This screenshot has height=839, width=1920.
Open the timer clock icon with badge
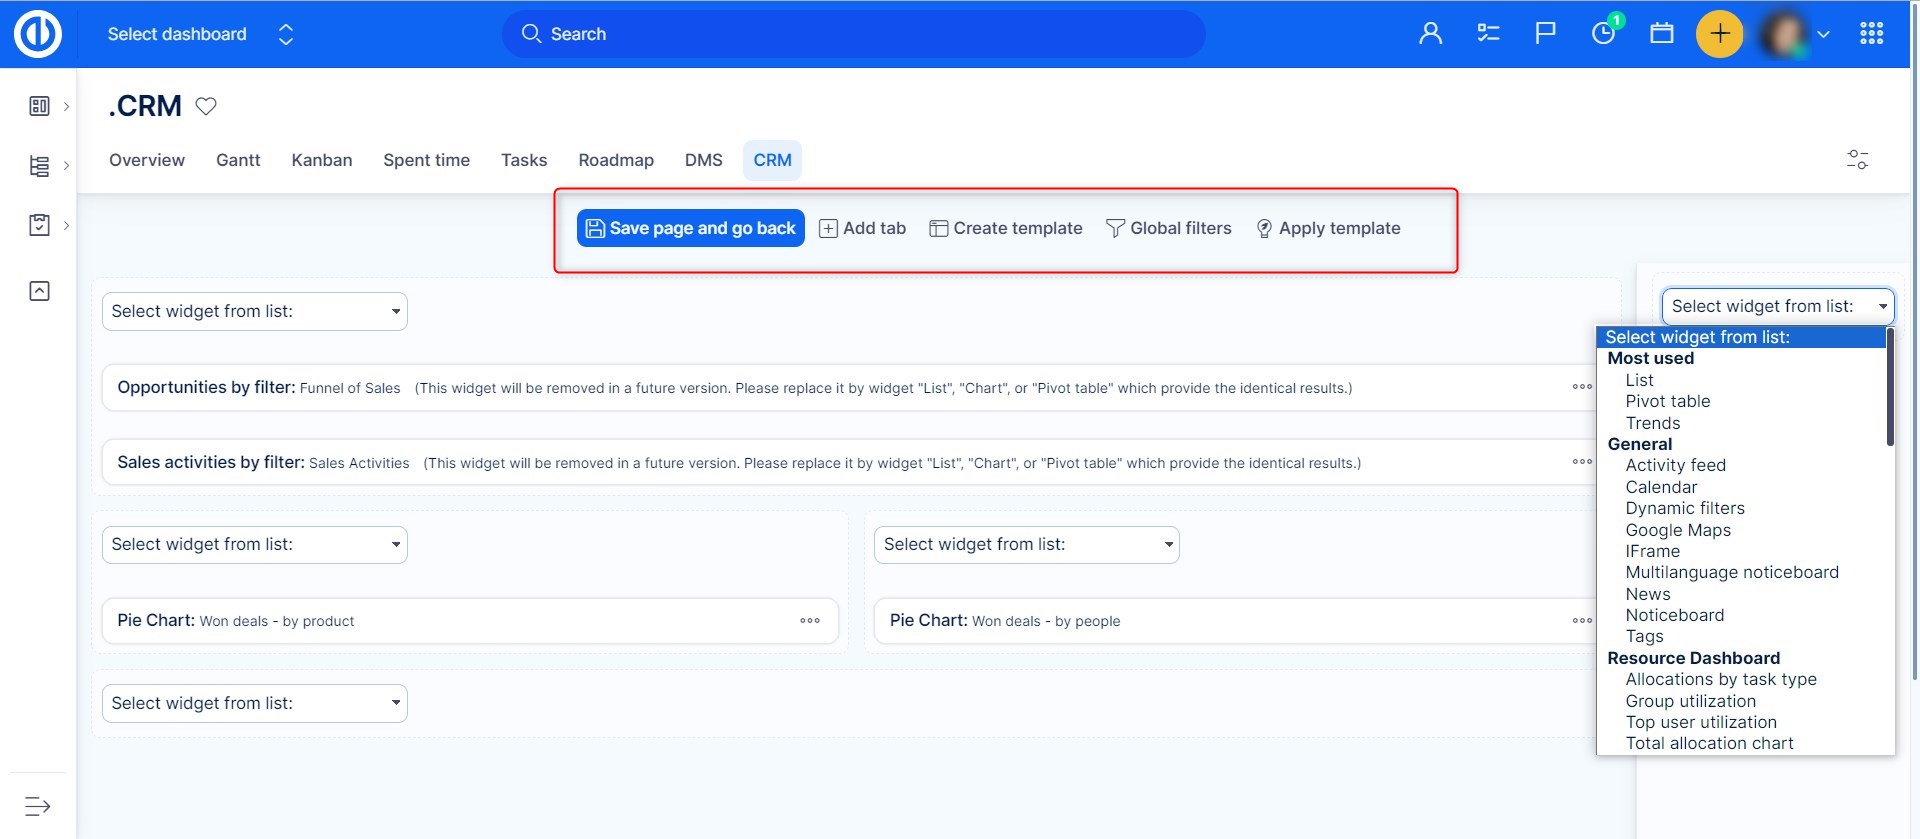coord(1603,34)
